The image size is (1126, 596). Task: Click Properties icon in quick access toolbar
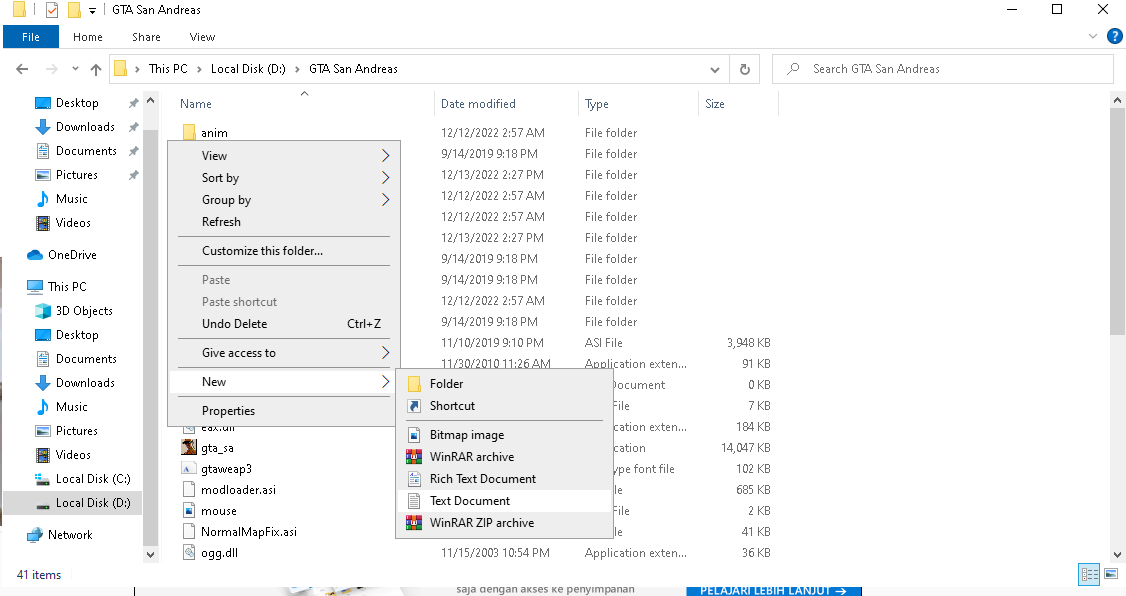(52, 10)
